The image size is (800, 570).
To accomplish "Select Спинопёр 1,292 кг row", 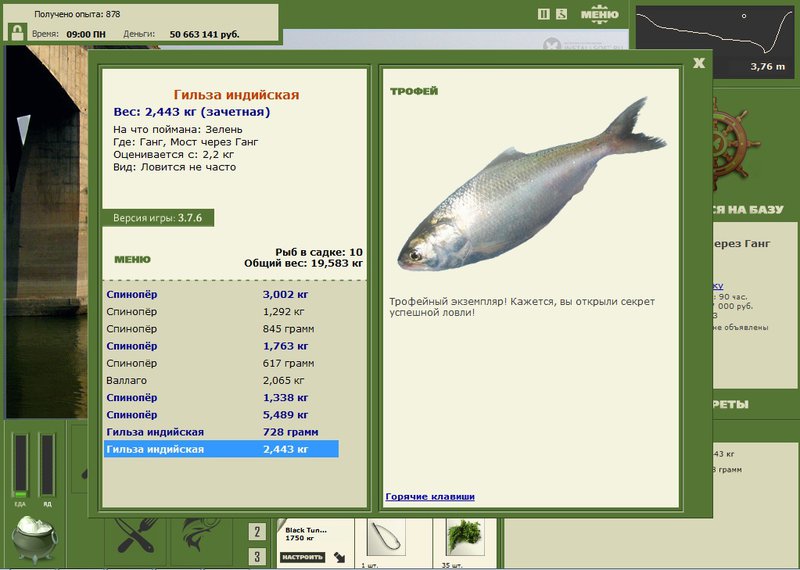I will 221,312.
